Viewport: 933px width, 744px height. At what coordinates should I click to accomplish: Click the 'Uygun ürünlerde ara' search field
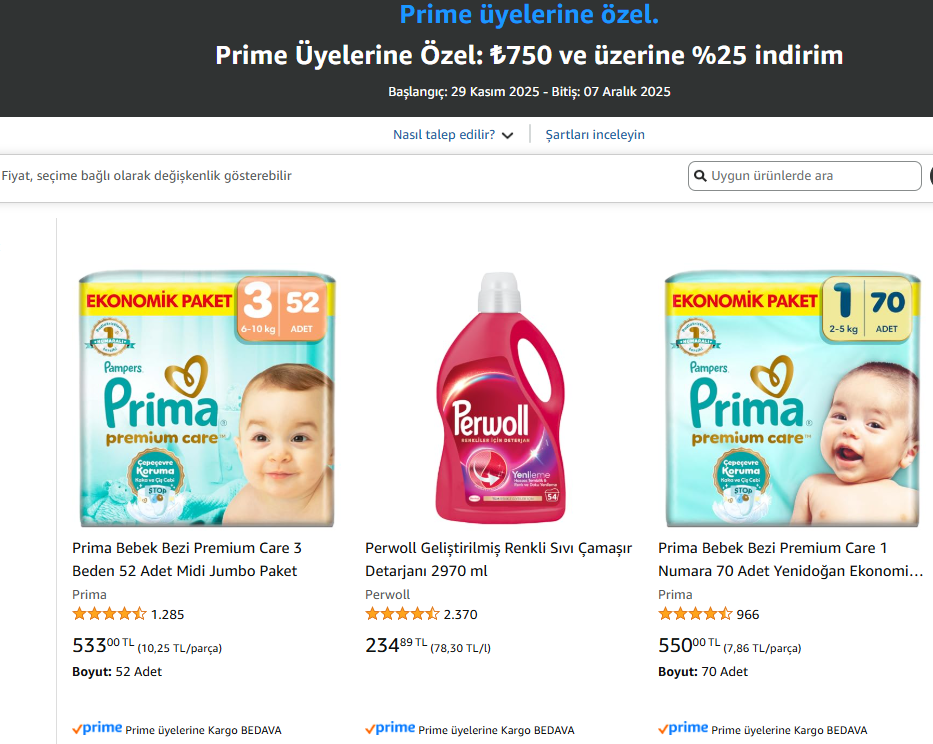pyautogui.click(x=812, y=176)
